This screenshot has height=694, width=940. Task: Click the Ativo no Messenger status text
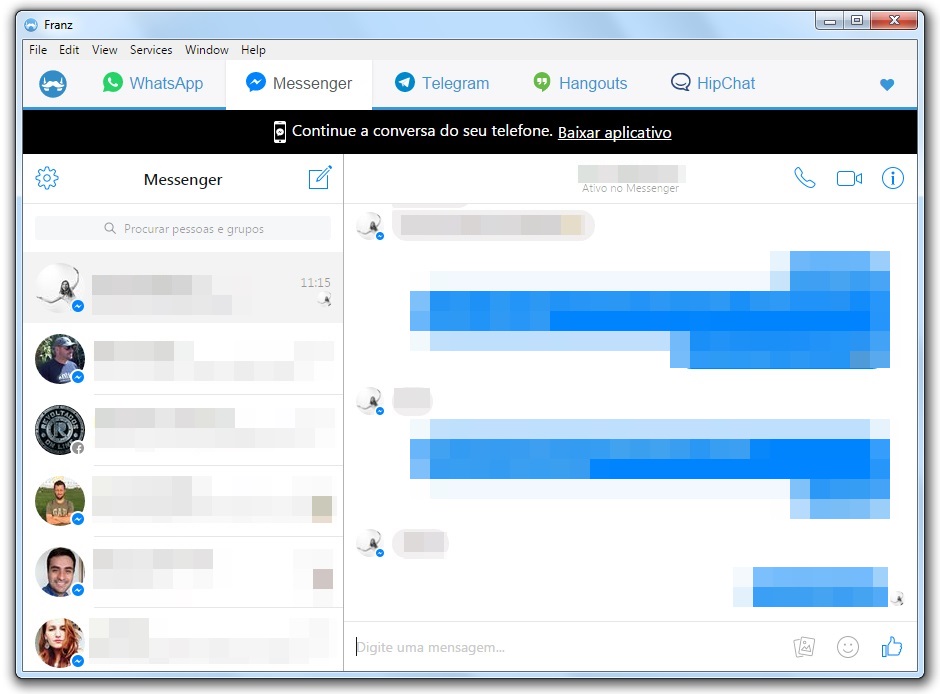[x=630, y=188]
